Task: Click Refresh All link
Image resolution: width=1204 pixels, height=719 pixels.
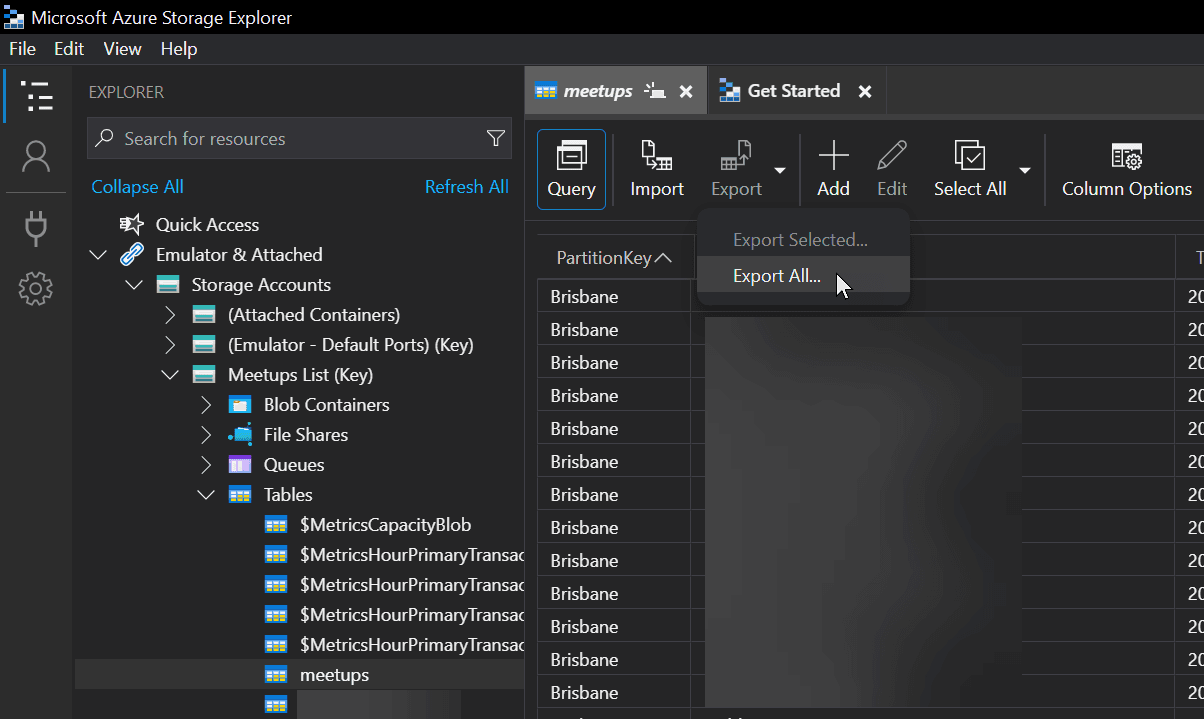Action: [466, 187]
